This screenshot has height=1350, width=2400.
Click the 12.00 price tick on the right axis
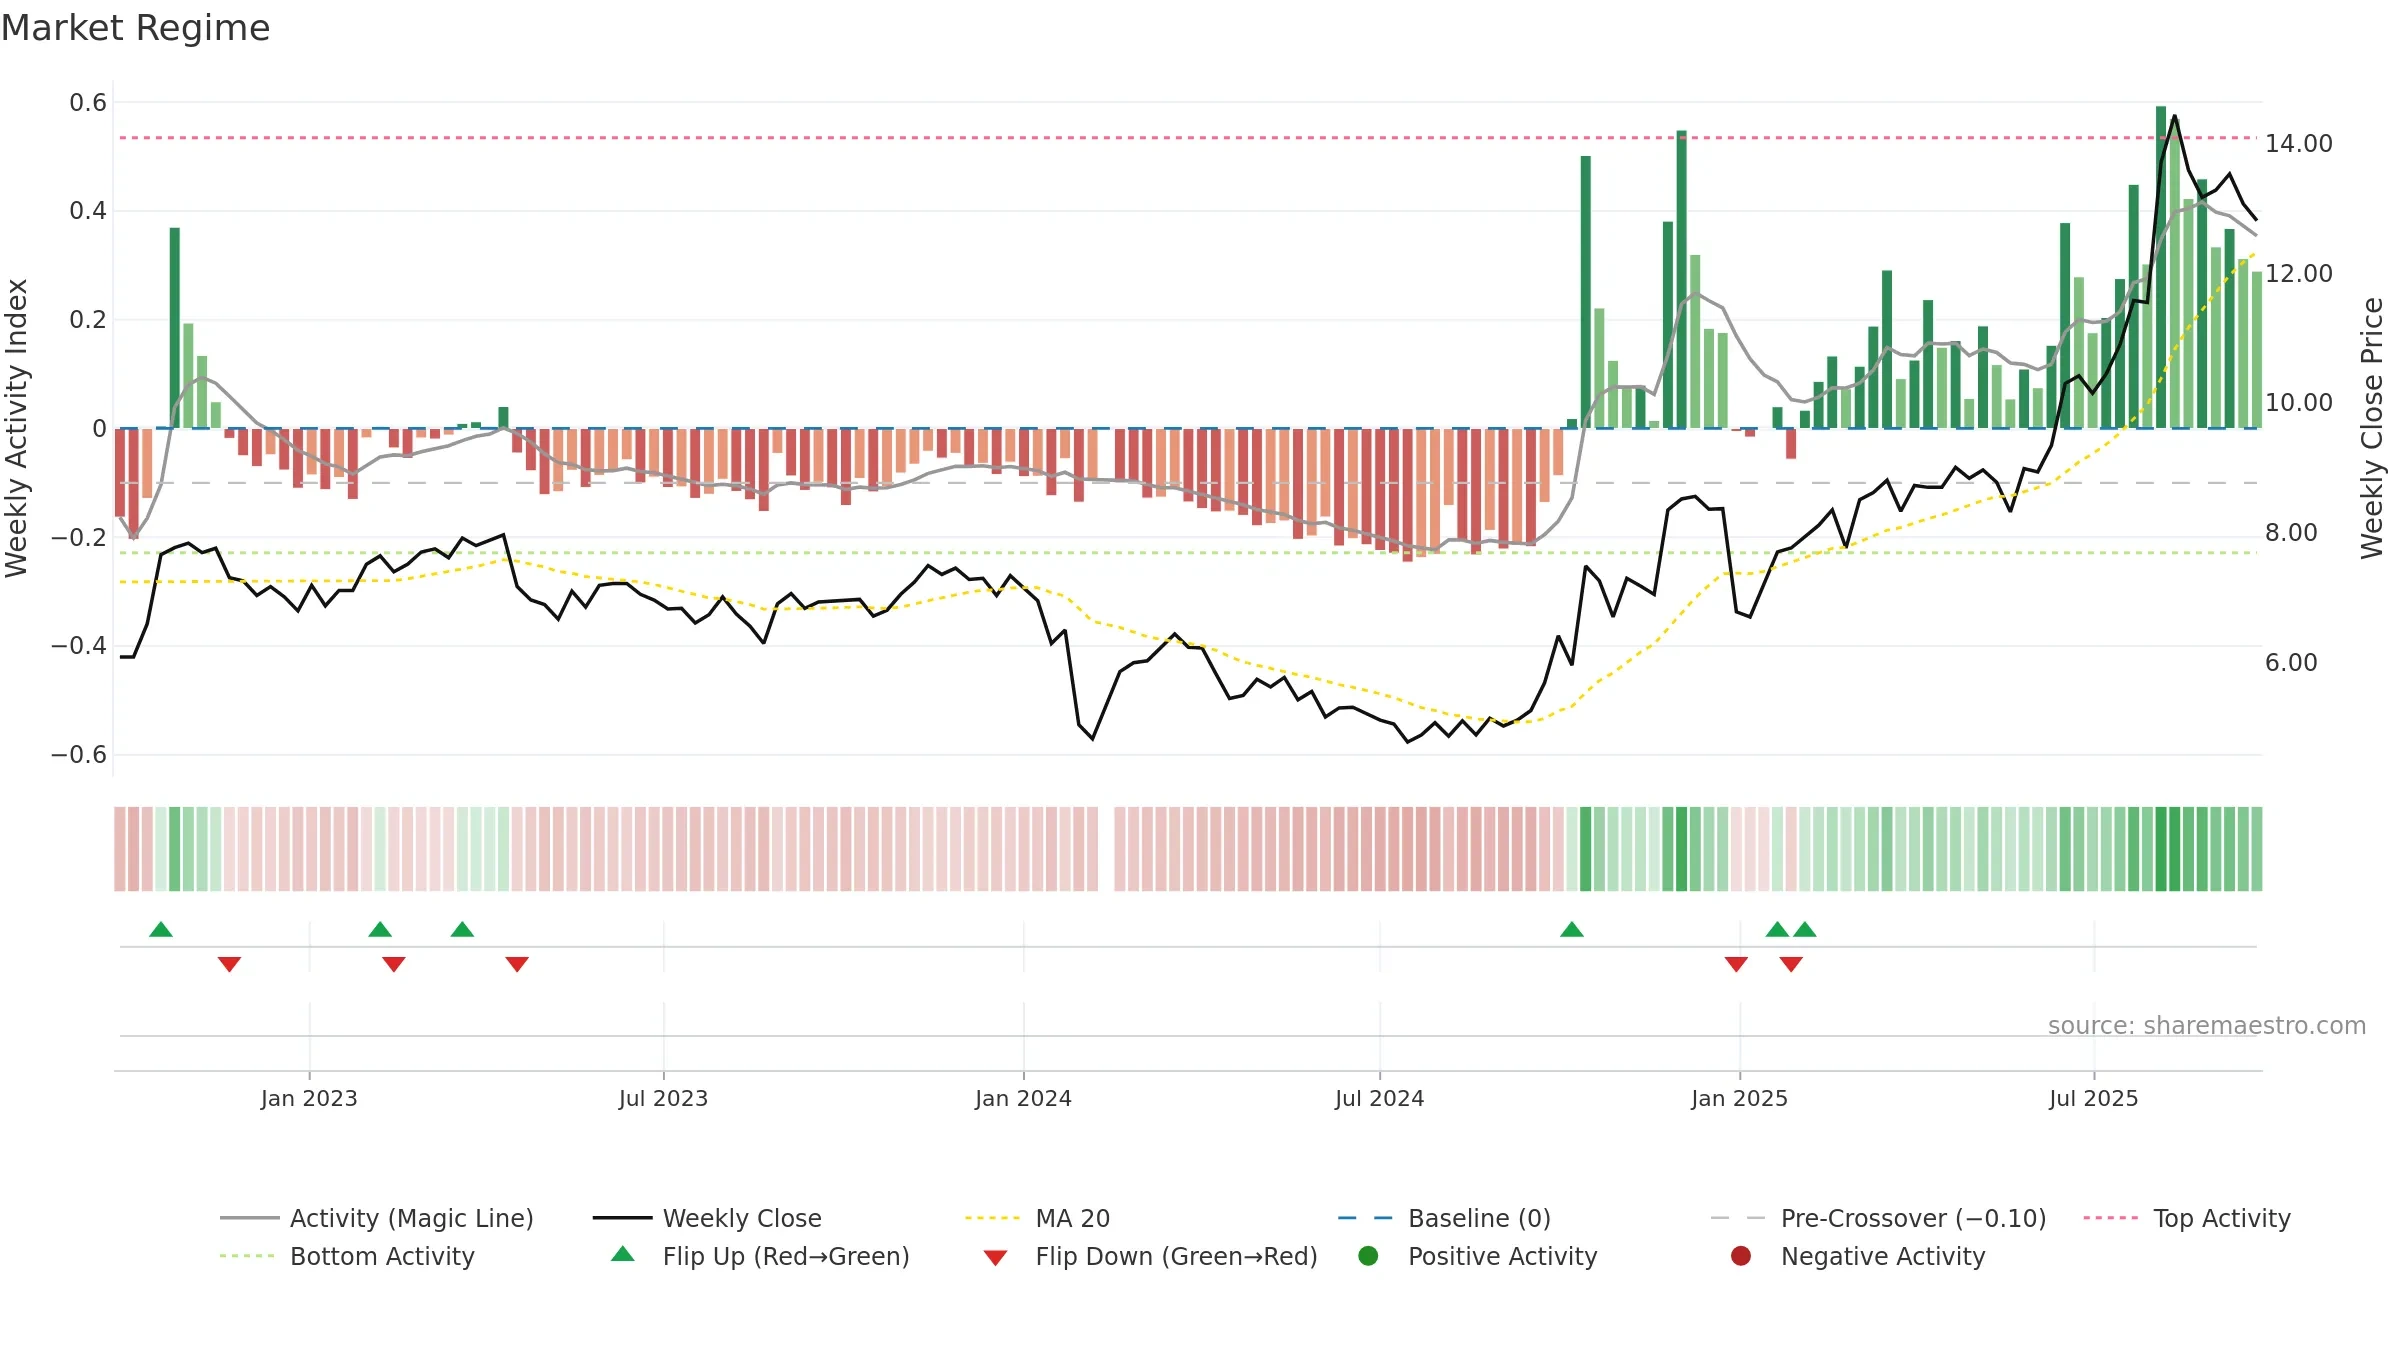(2299, 273)
